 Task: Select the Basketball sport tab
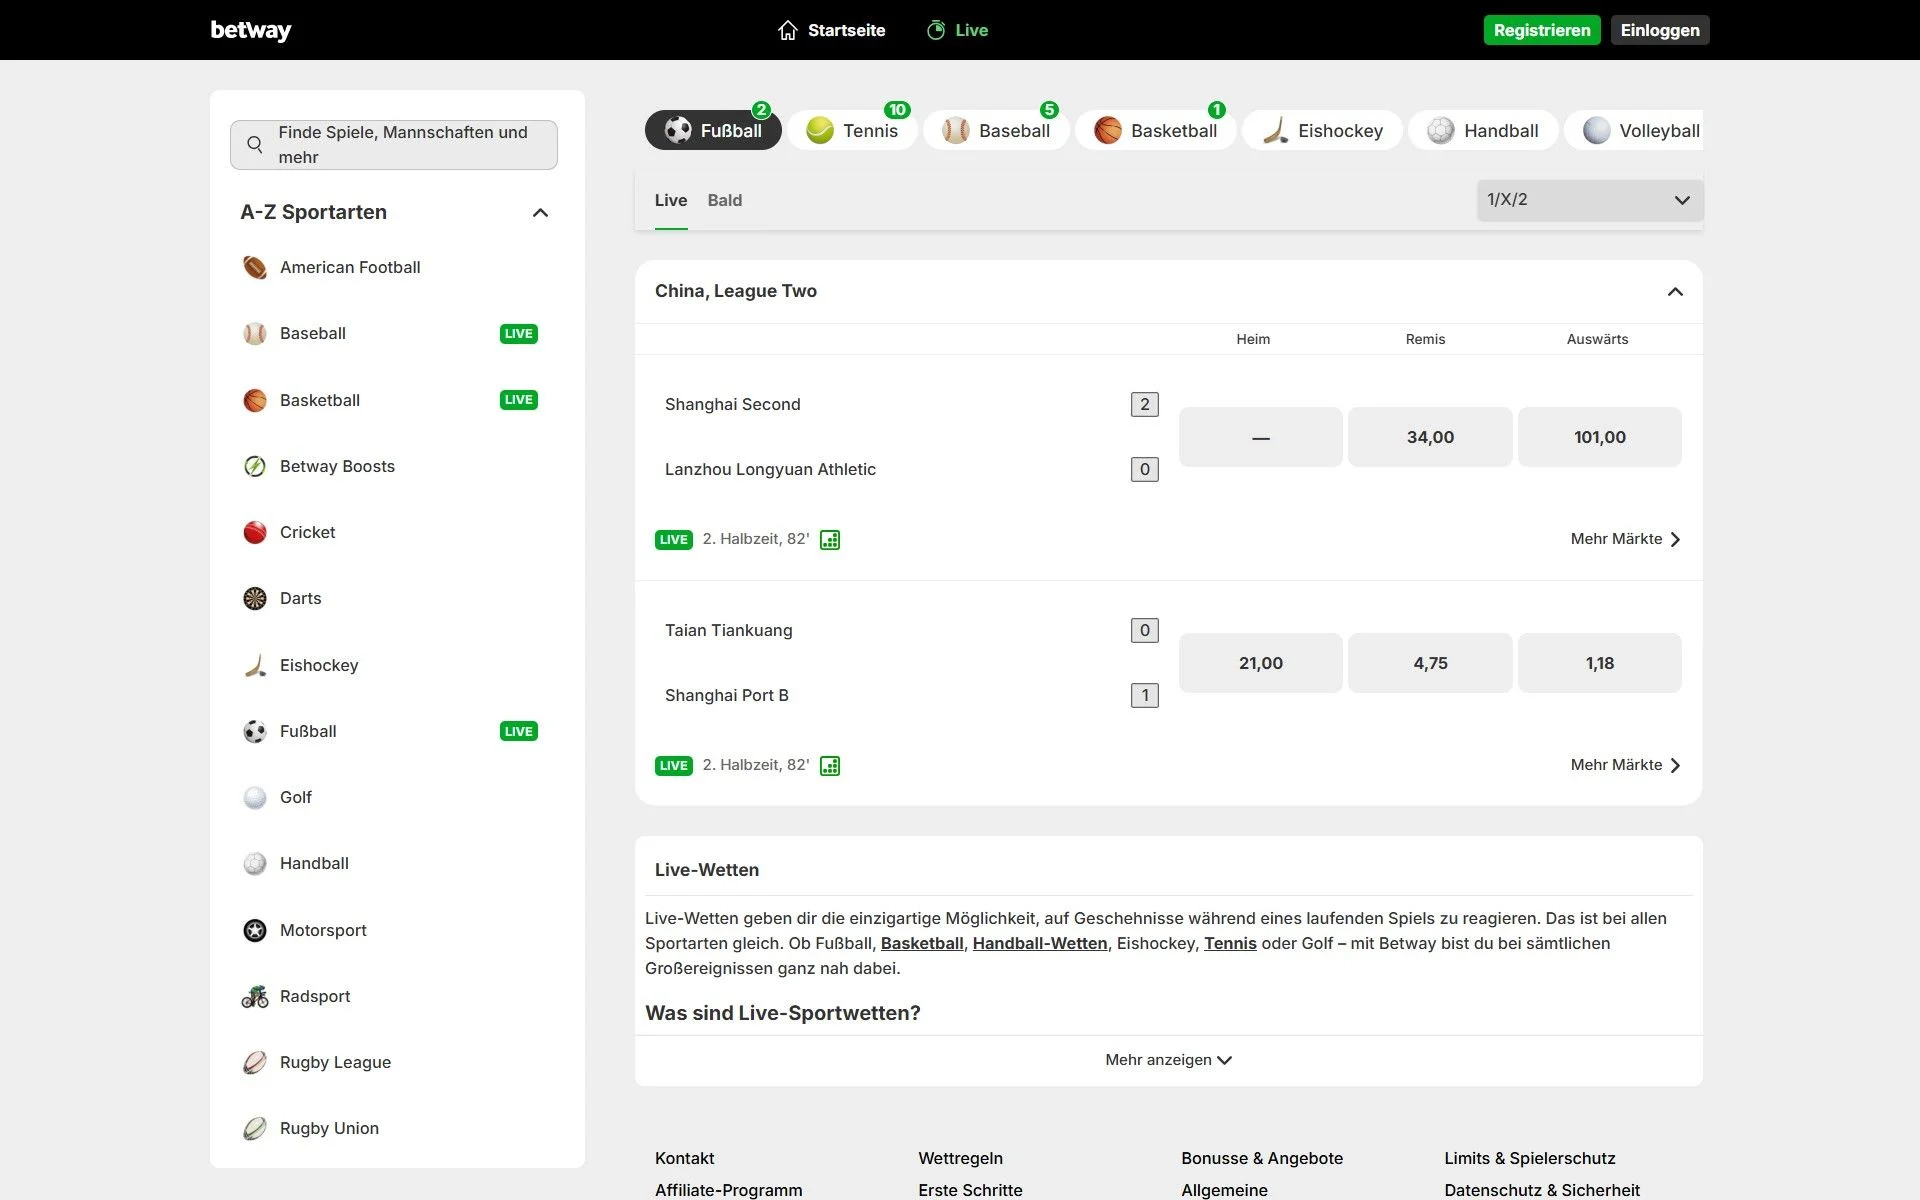coord(1156,130)
